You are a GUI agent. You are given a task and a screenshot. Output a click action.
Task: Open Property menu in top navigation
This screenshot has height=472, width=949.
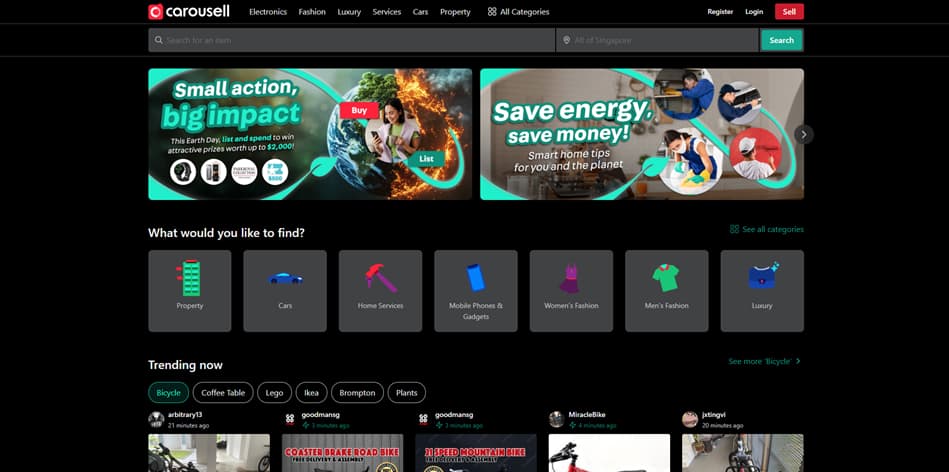[x=455, y=11]
